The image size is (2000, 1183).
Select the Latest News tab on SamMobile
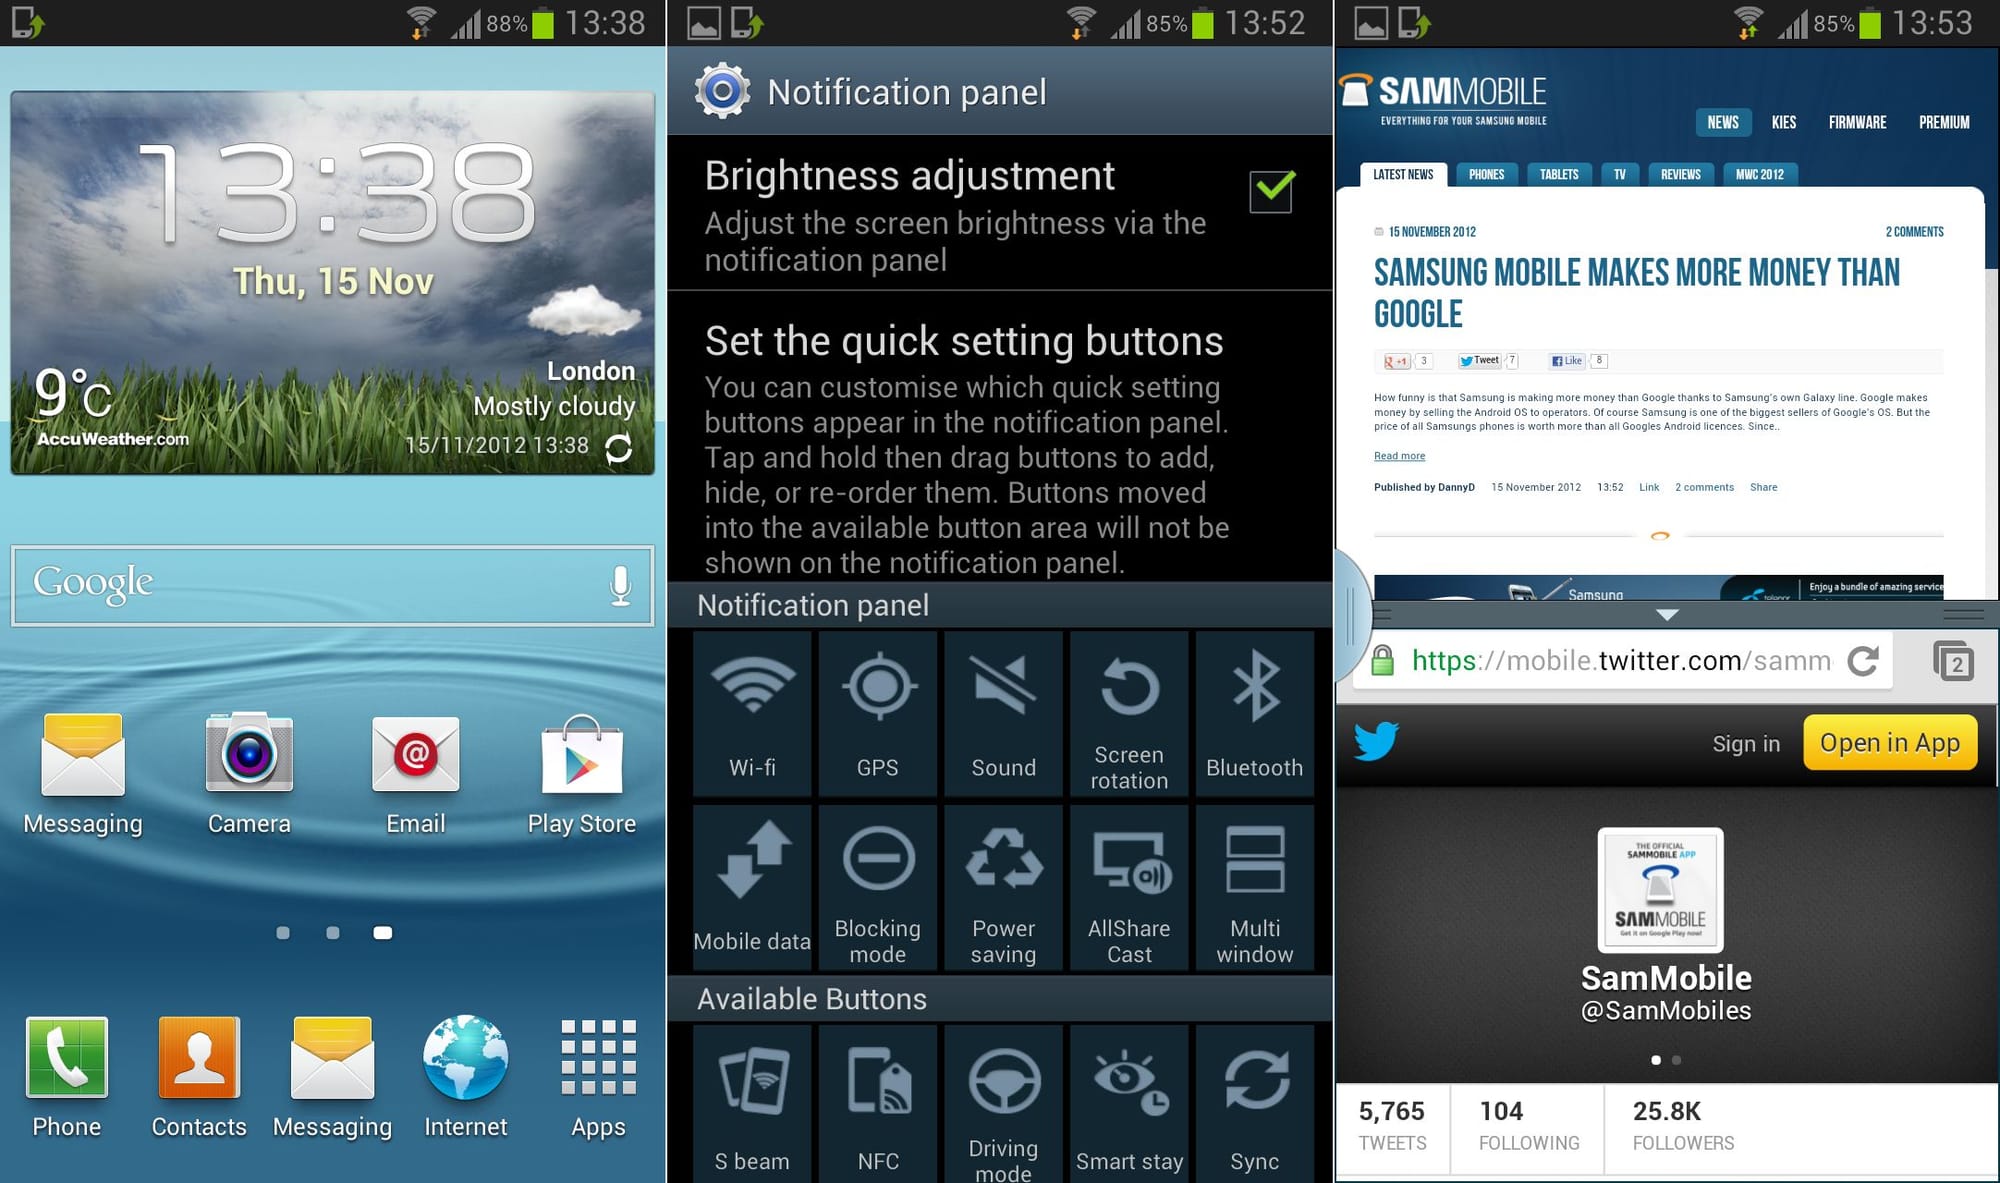pyautogui.click(x=1401, y=173)
